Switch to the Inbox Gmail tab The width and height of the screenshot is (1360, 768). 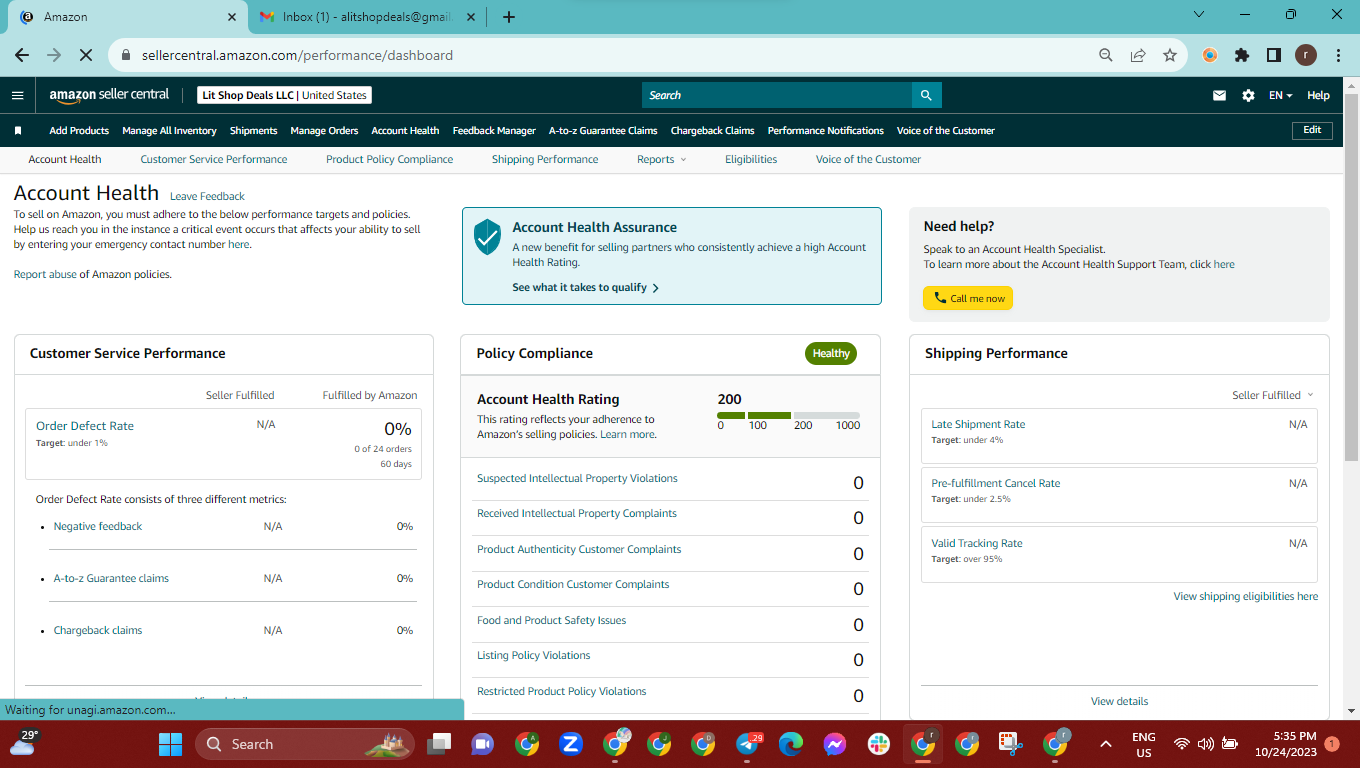(368, 17)
